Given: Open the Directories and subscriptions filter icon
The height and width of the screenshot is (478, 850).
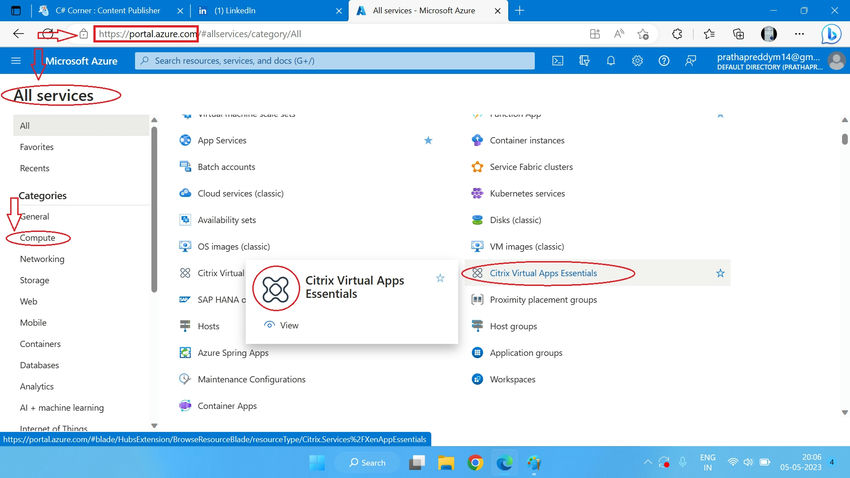Looking at the screenshot, I should 584,61.
